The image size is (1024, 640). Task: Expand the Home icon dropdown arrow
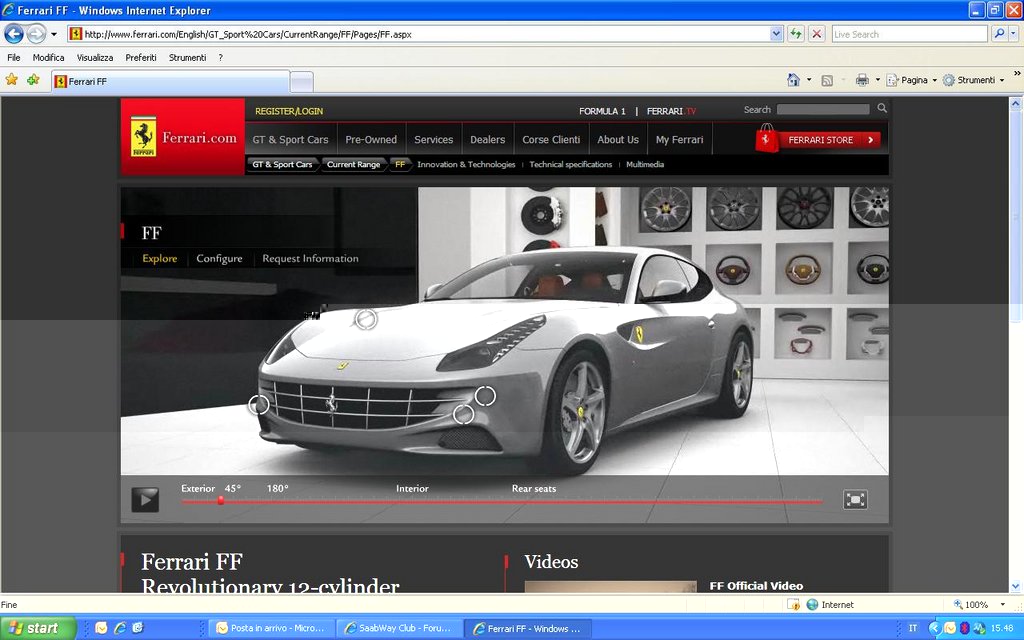[809, 80]
